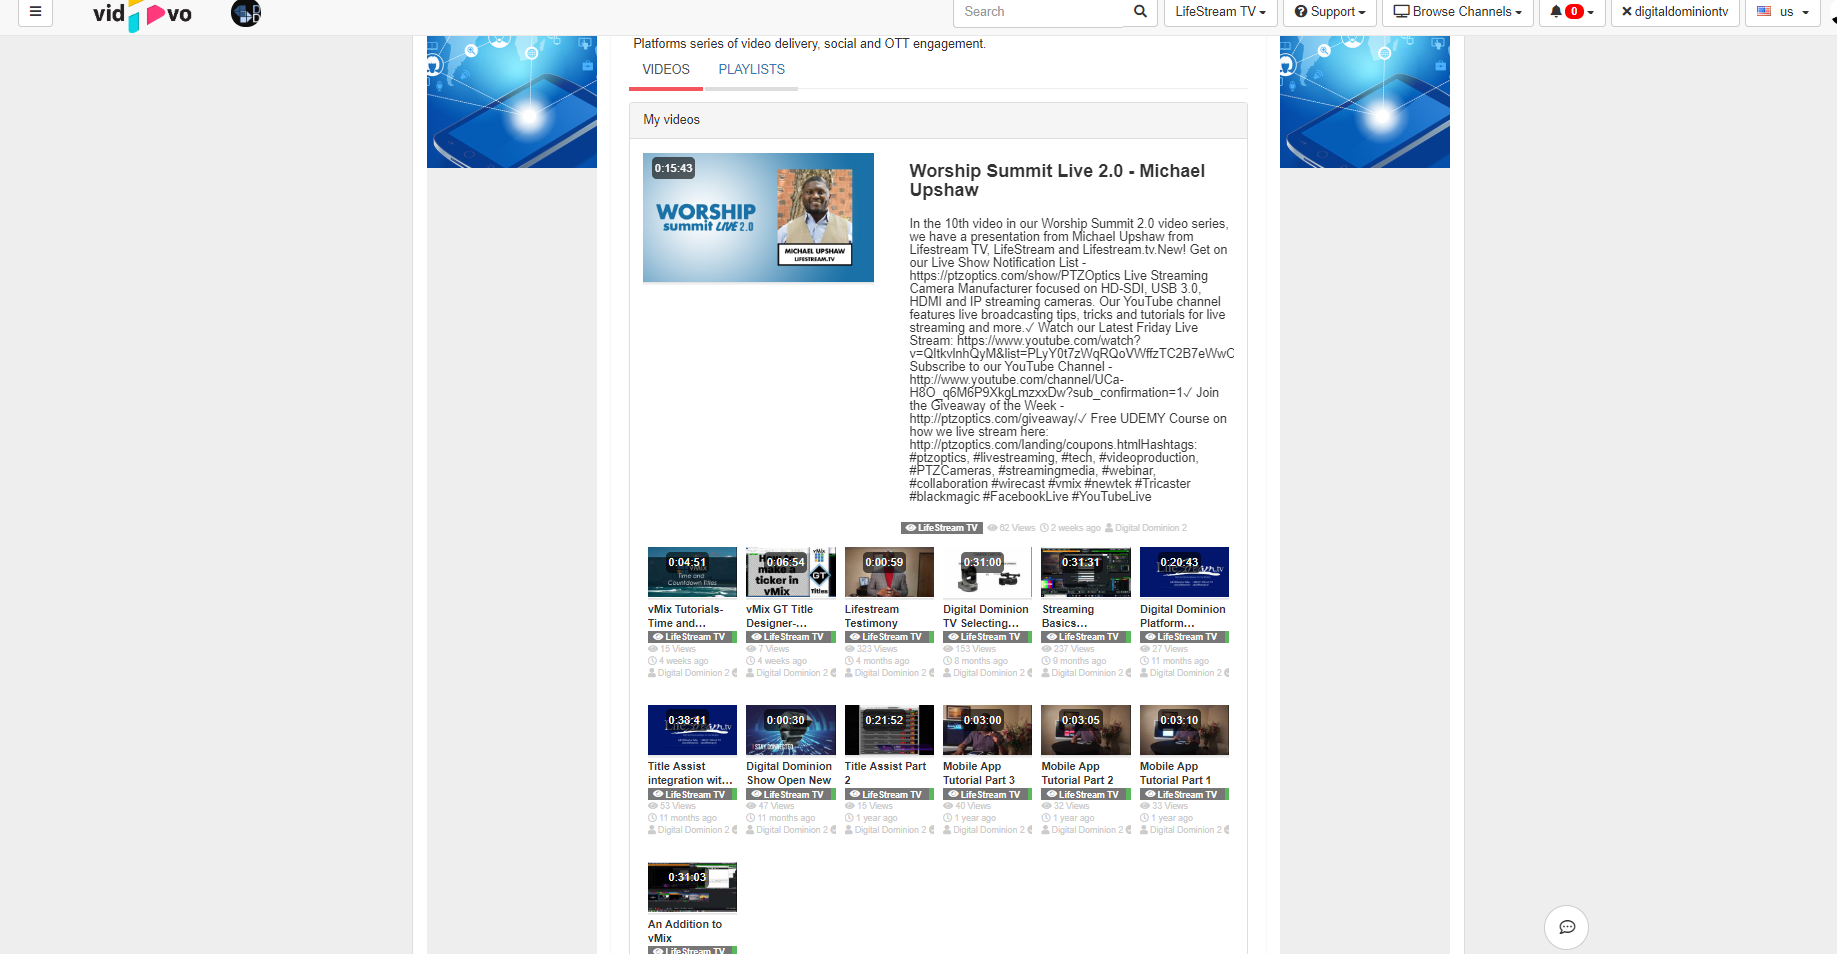This screenshot has width=1837, height=954.
Task: Open the notifications bell dropdown
Action: tap(1572, 12)
